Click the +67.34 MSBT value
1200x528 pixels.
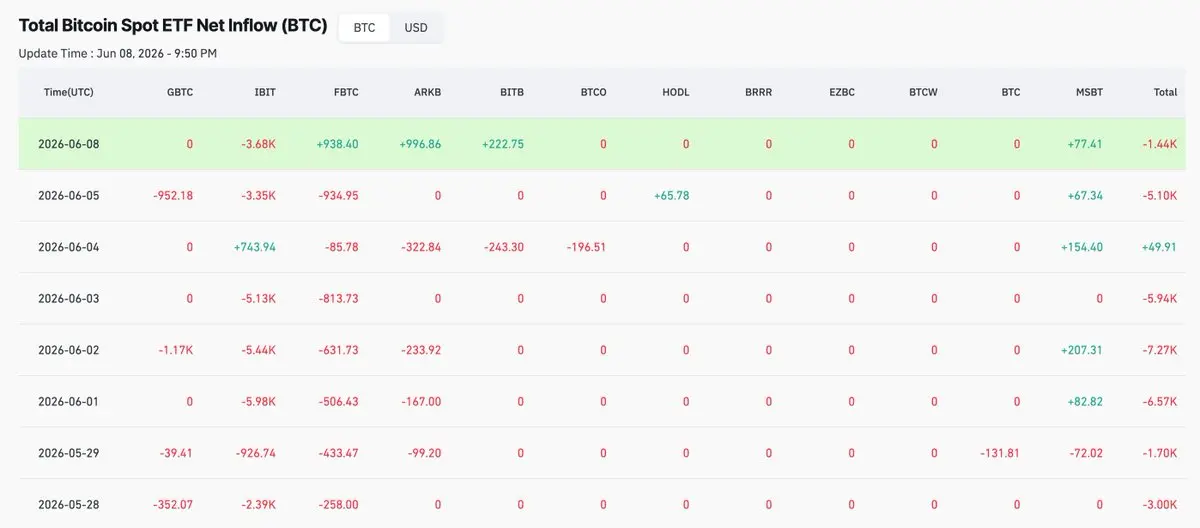click(1085, 195)
